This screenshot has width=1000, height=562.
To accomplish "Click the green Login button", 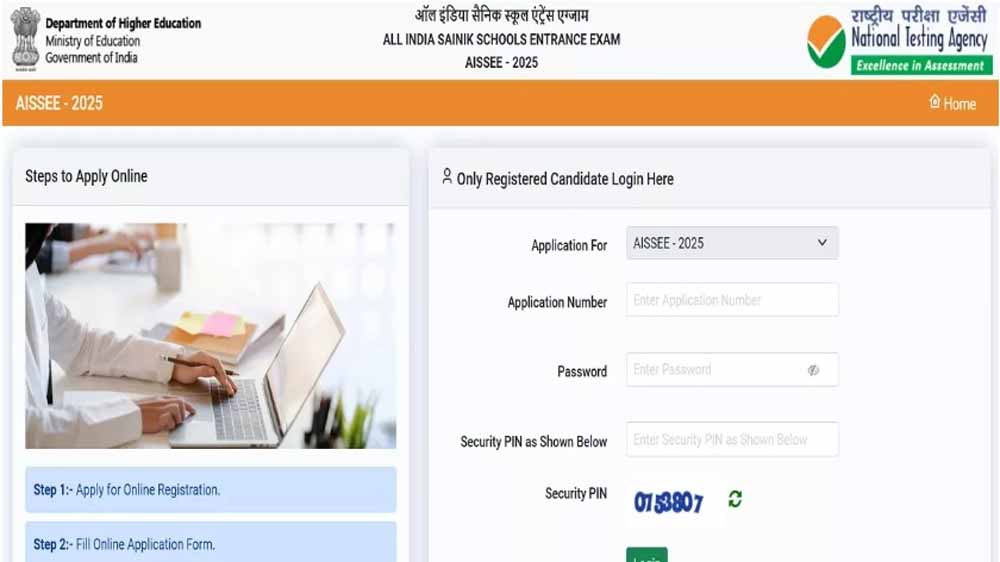I will pos(647,555).
